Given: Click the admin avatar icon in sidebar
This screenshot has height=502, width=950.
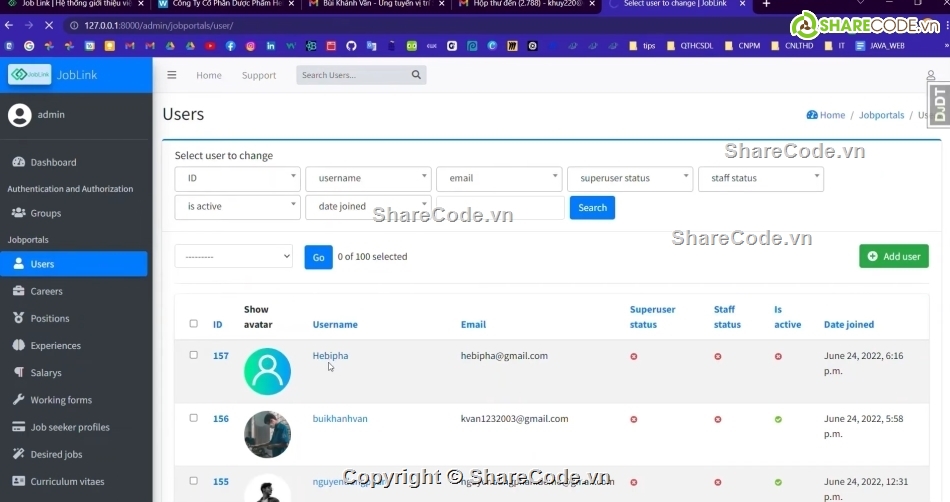Looking at the screenshot, I should (19, 115).
